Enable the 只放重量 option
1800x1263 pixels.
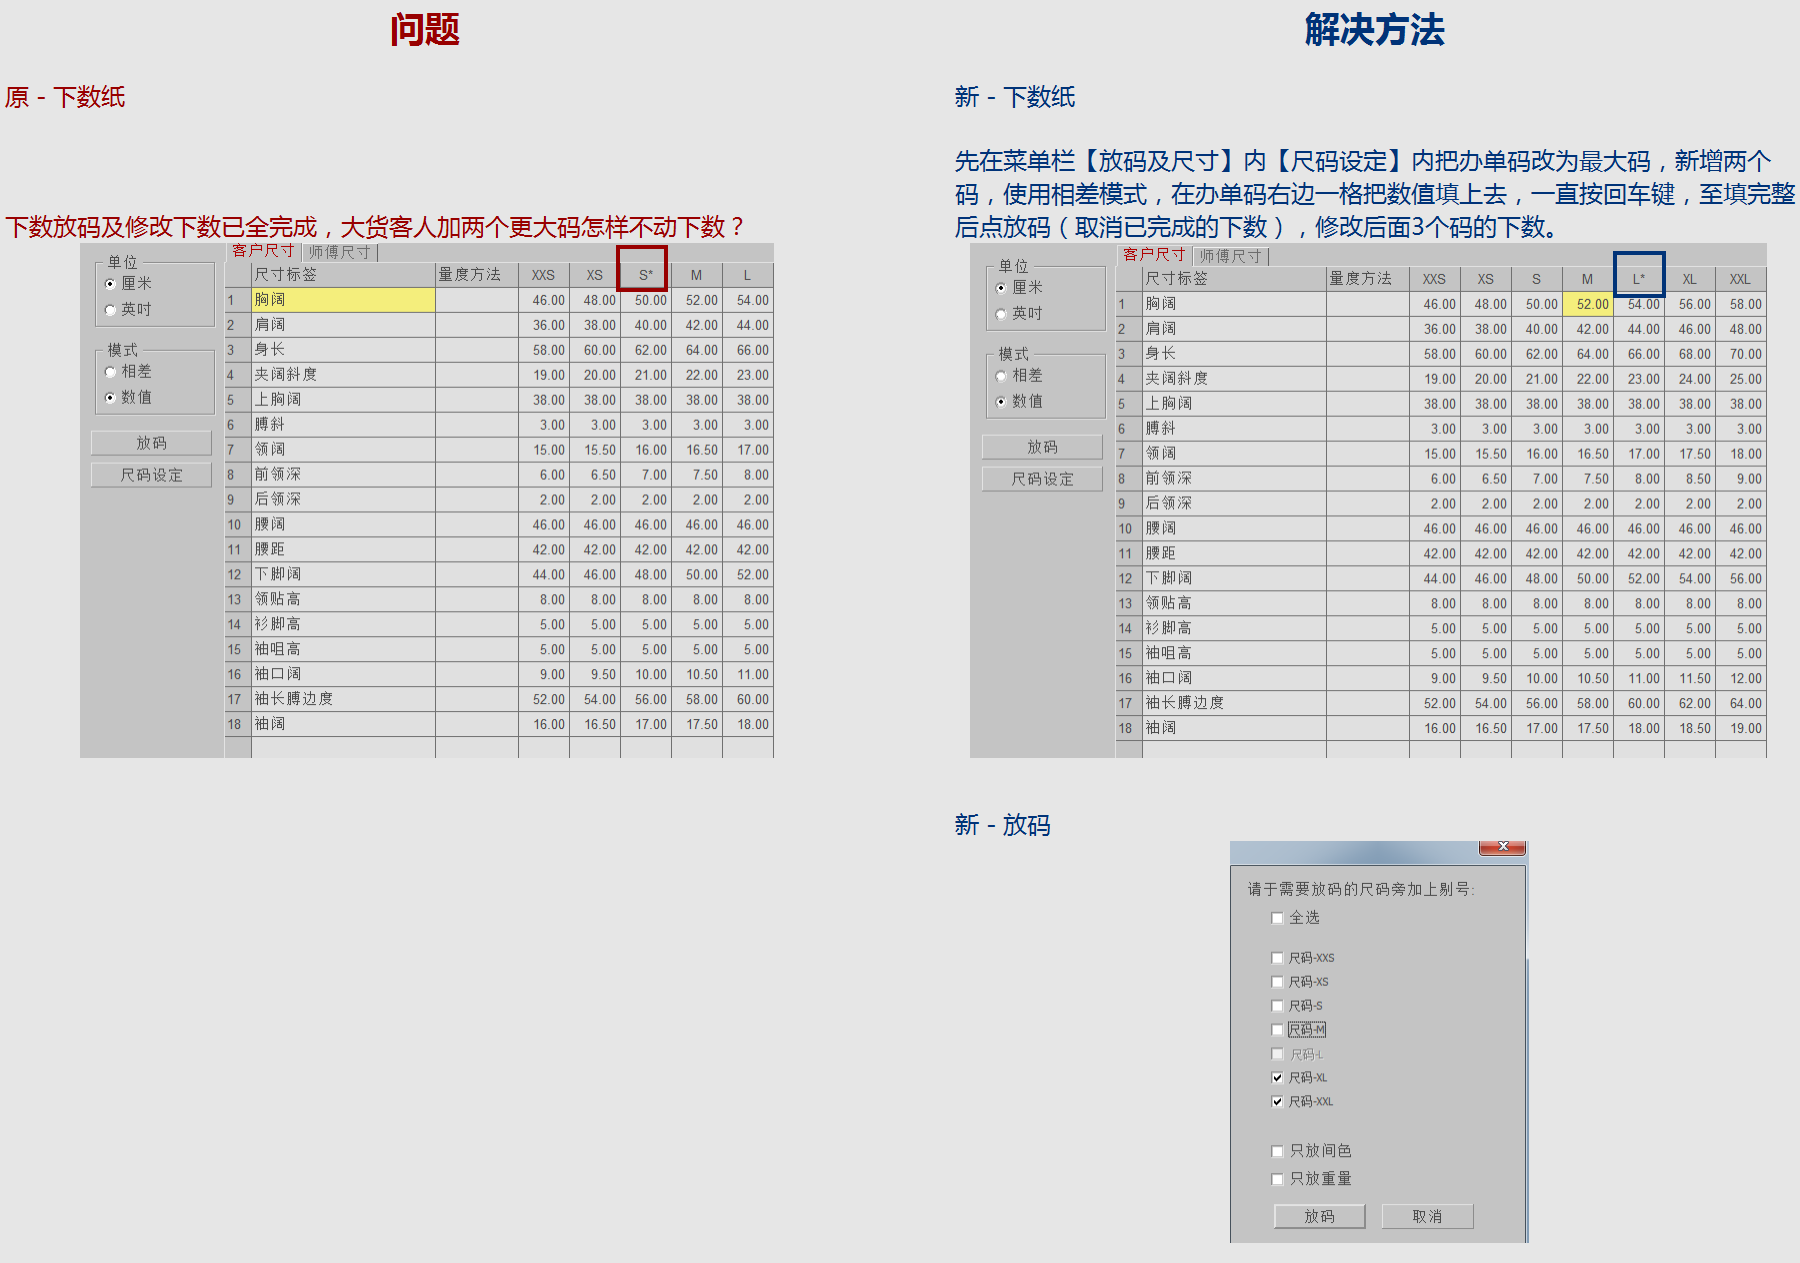(1277, 1178)
